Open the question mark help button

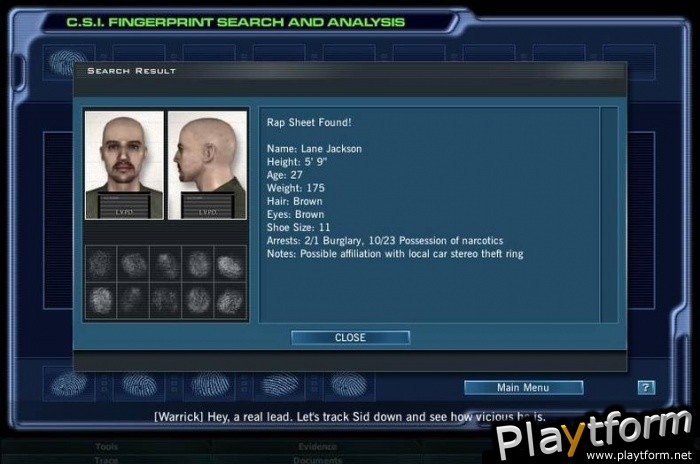pyautogui.click(x=646, y=387)
